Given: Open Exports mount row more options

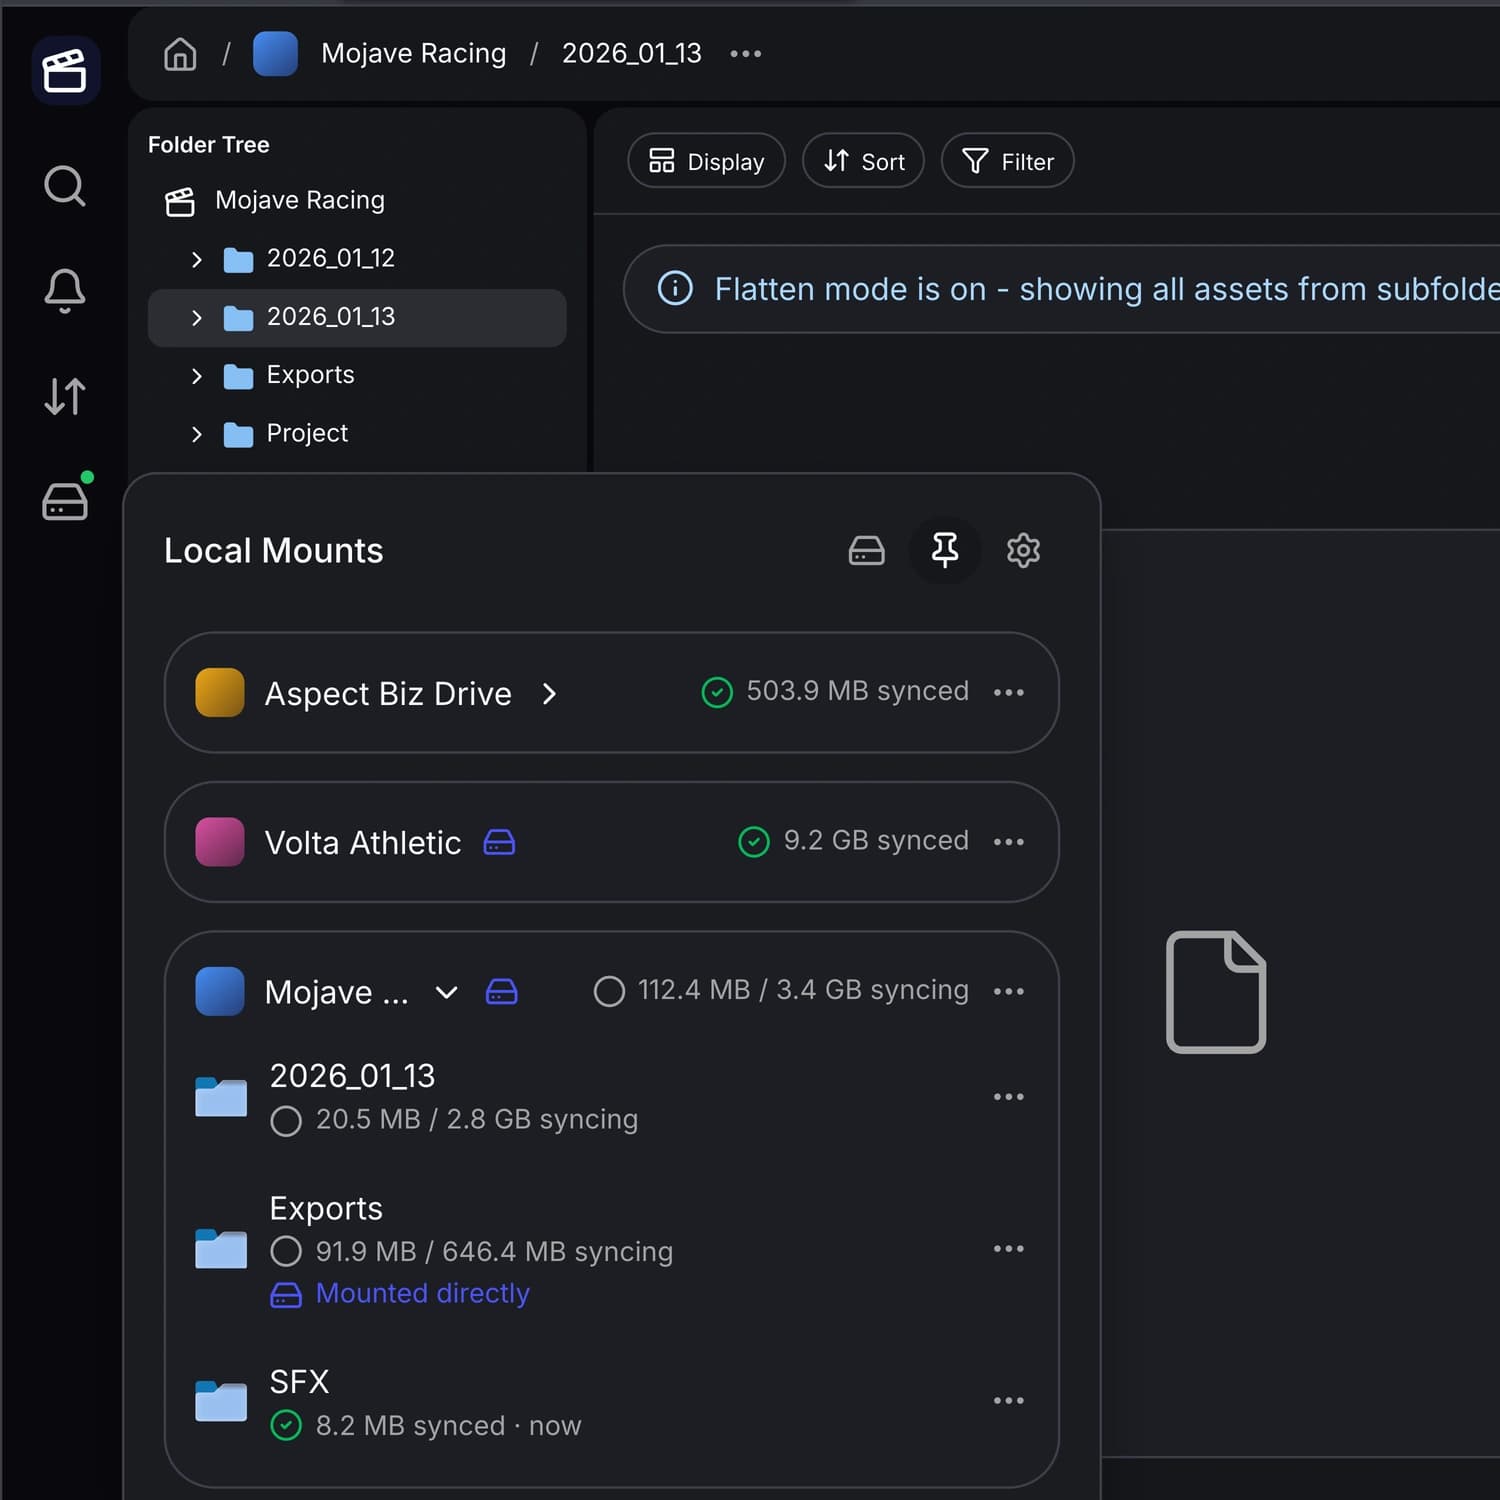Looking at the screenshot, I should (x=1009, y=1249).
